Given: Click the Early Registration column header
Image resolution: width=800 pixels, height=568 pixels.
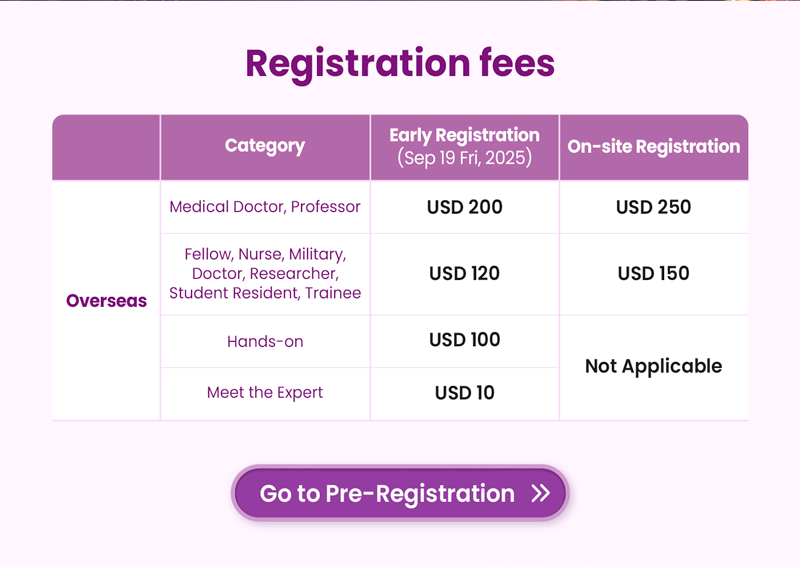Looking at the screenshot, I should click(465, 147).
